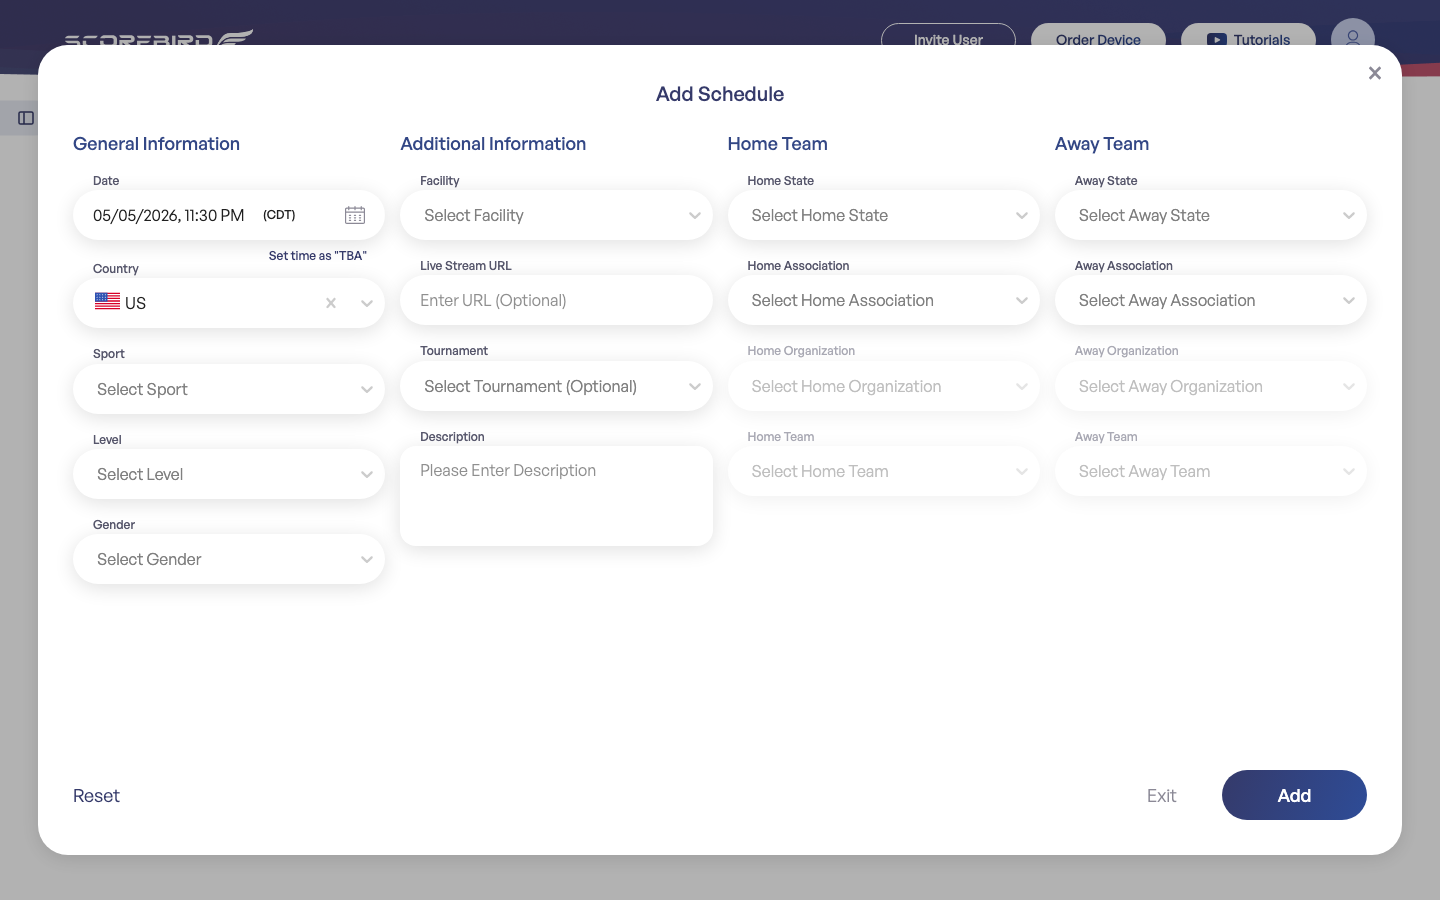Image resolution: width=1440 pixels, height=900 pixels.
Task: Click the Add Schedule title
Action: [x=720, y=94]
